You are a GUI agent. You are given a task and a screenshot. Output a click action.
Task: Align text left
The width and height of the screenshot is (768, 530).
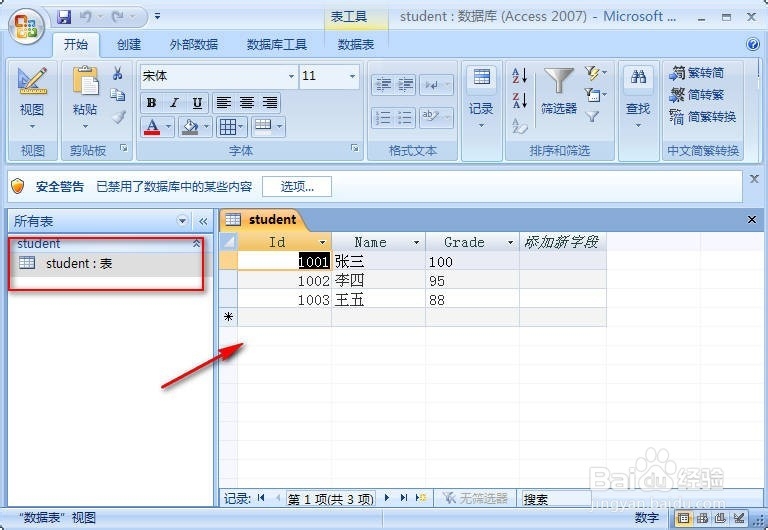(223, 102)
